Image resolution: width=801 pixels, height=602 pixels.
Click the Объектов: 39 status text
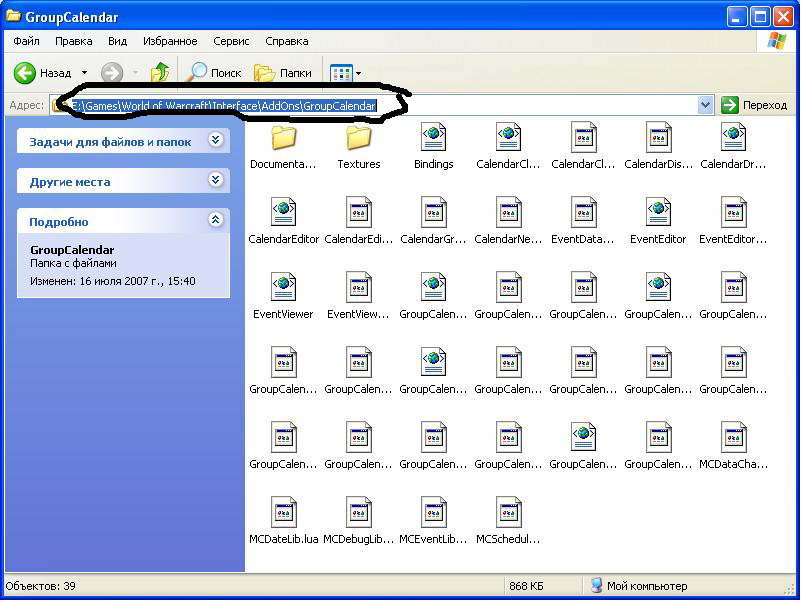coord(40,586)
